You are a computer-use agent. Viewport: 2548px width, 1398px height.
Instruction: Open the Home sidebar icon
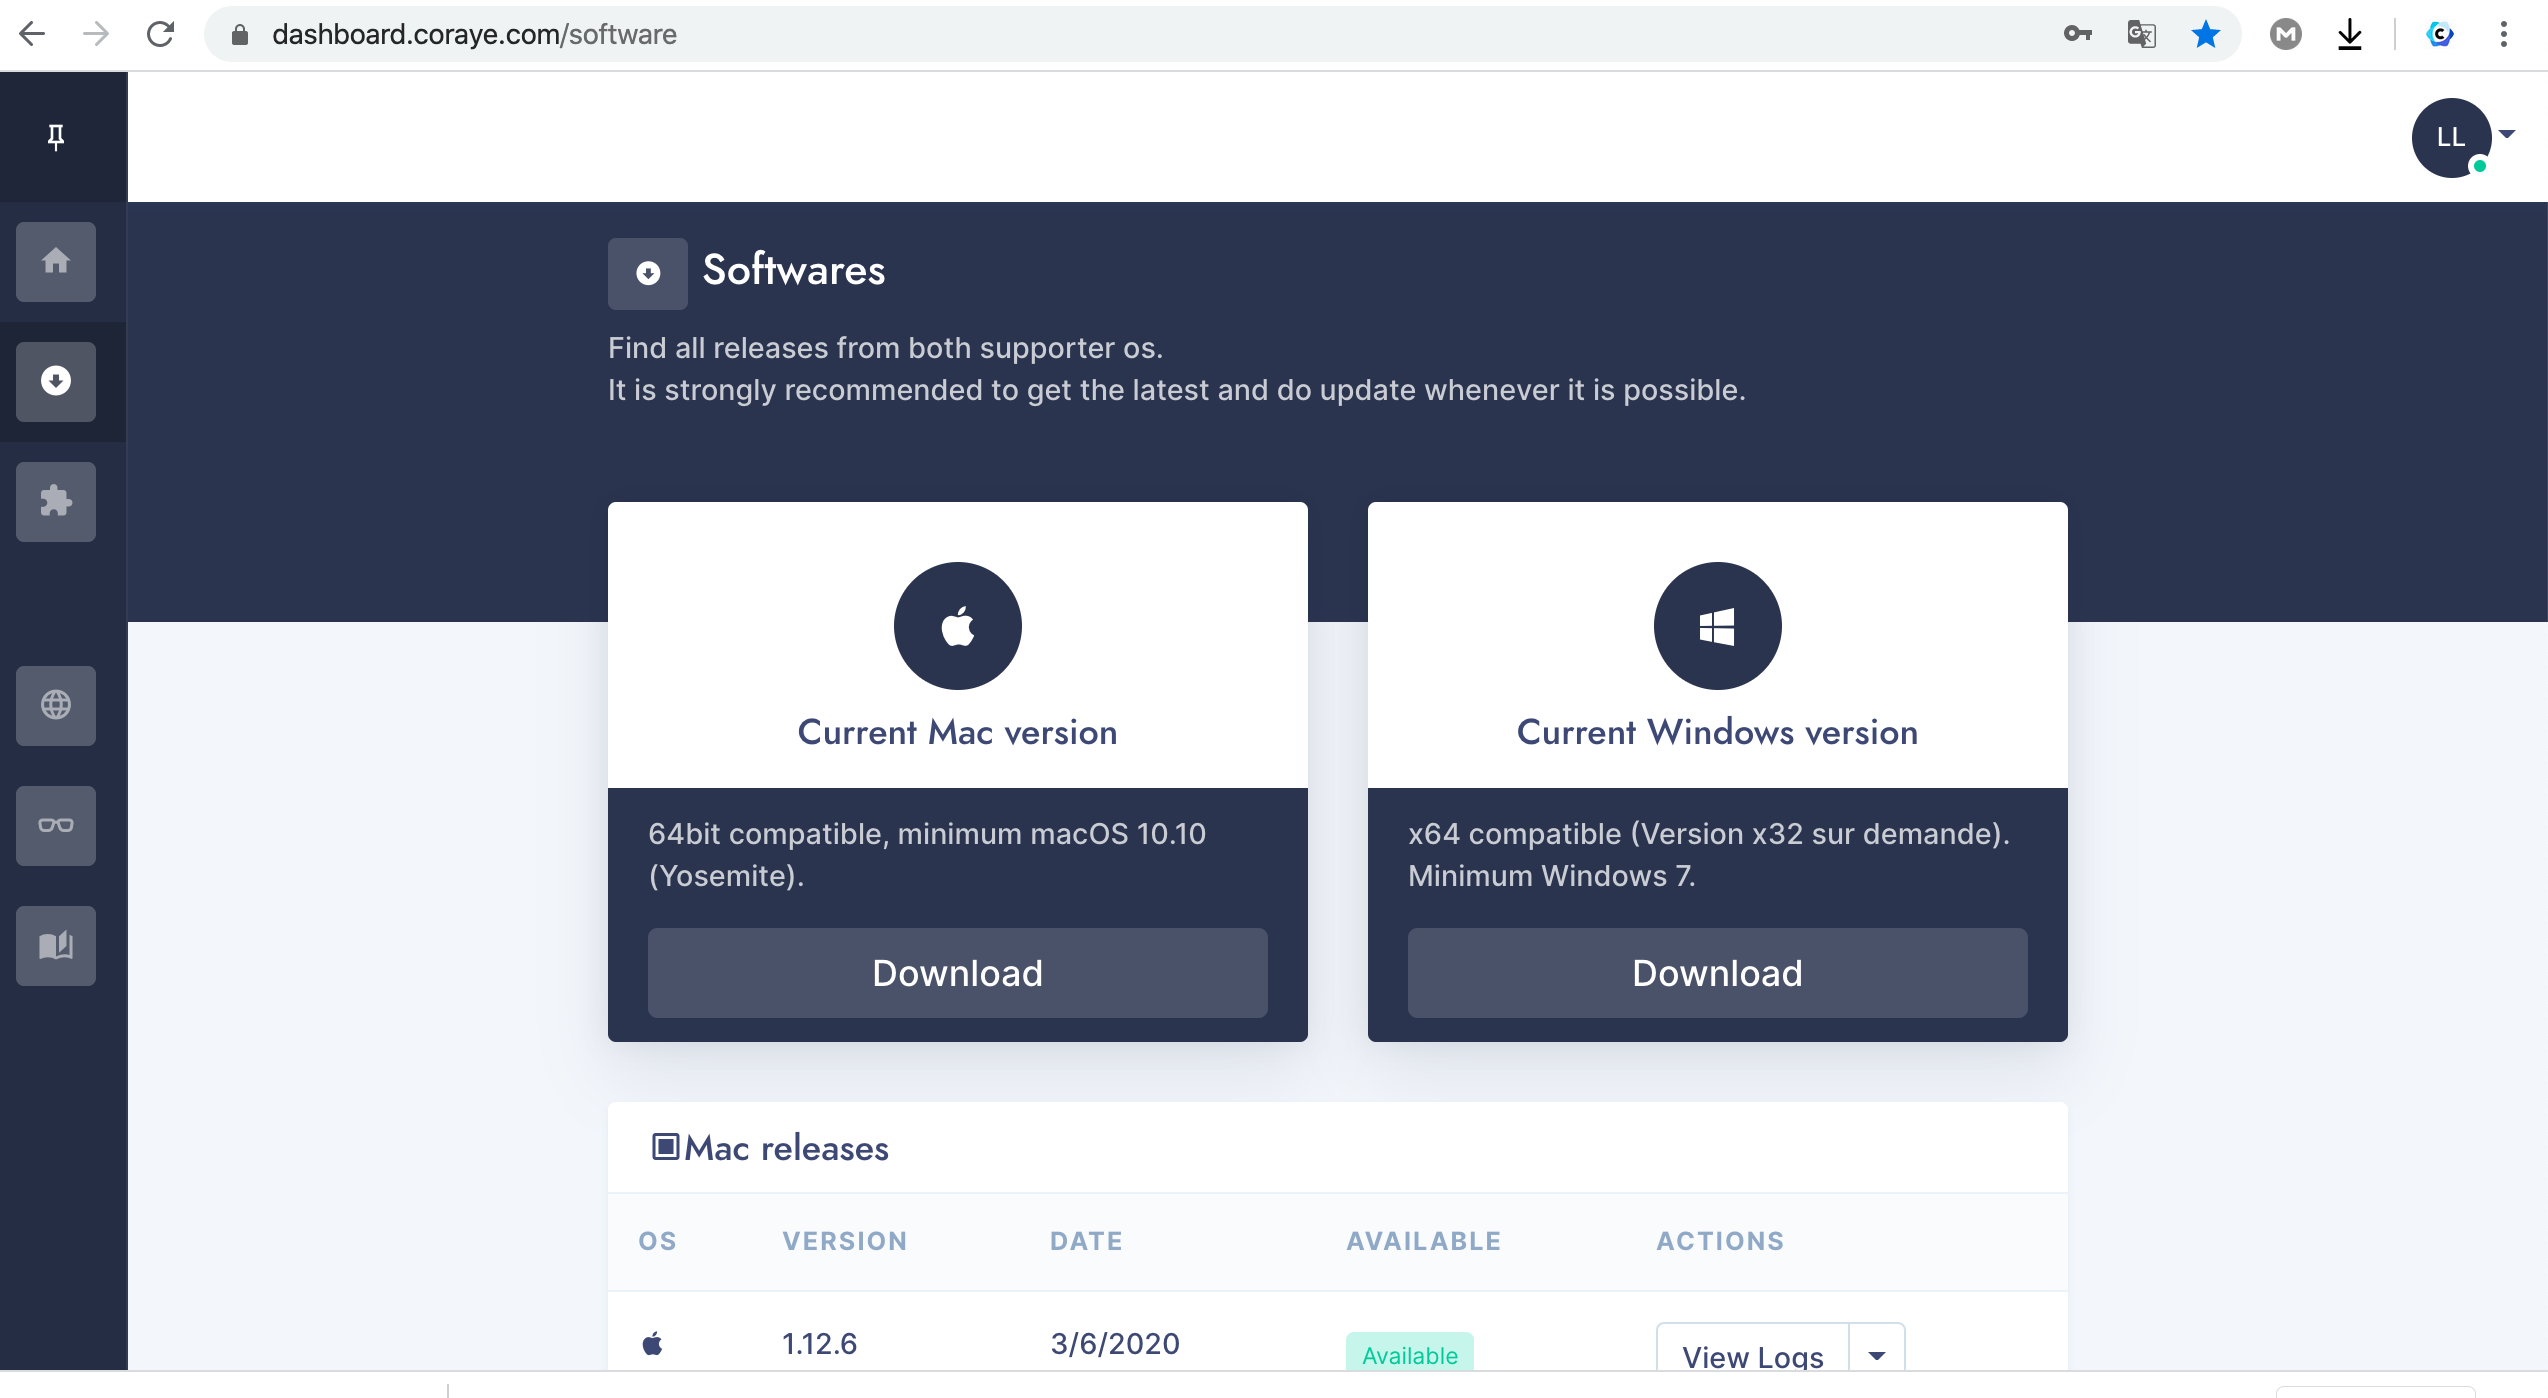[56, 261]
